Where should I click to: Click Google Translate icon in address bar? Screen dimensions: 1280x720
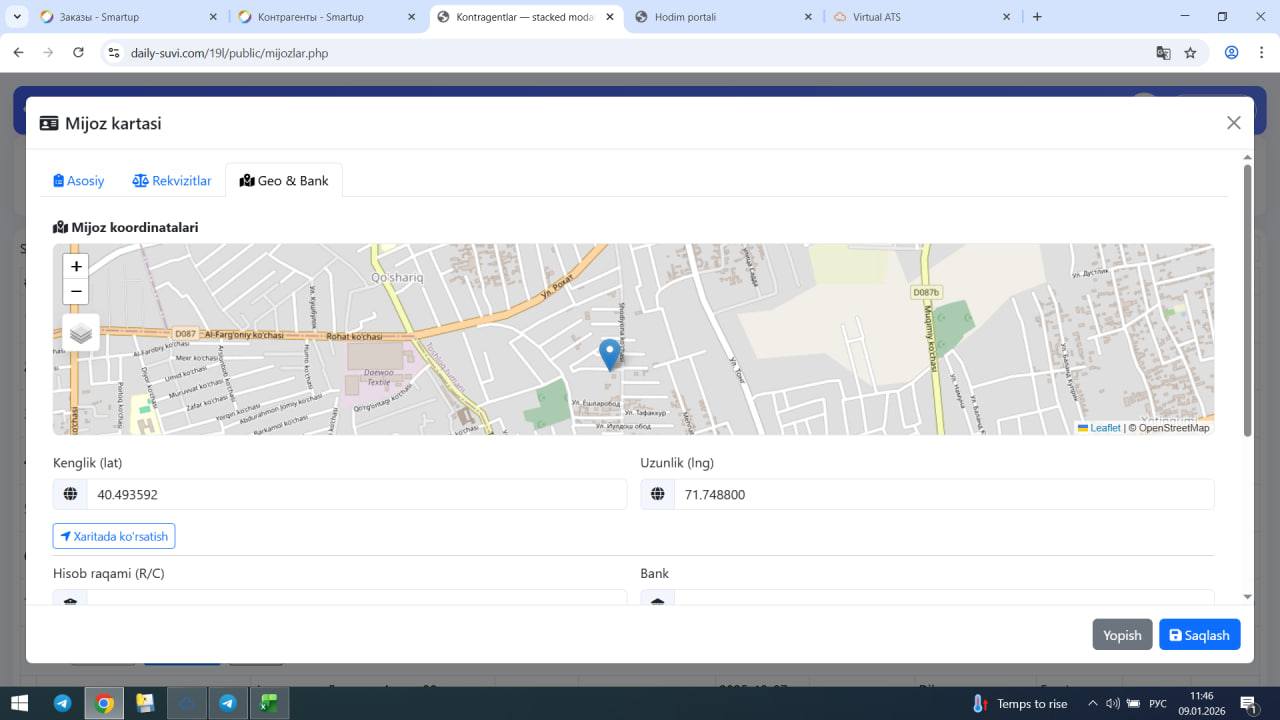(x=1163, y=53)
